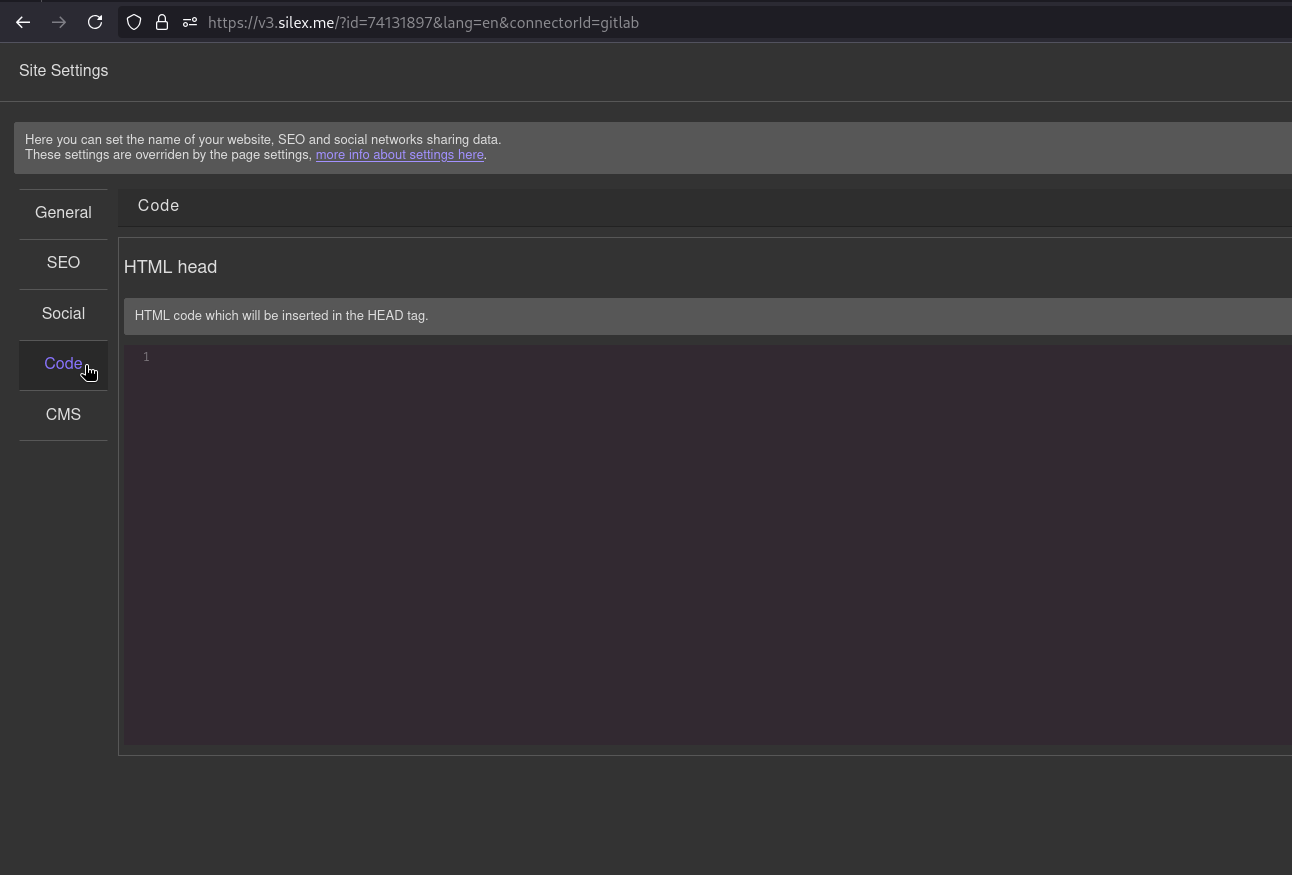Open the CMS settings section
The height and width of the screenshot is (875, 1292).
(63, 414)
